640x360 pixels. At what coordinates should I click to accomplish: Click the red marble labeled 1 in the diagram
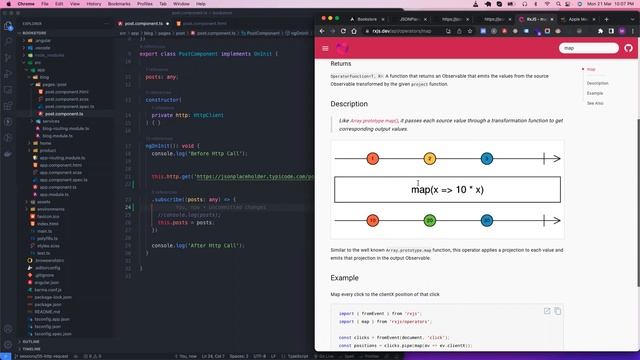(373, 158)
